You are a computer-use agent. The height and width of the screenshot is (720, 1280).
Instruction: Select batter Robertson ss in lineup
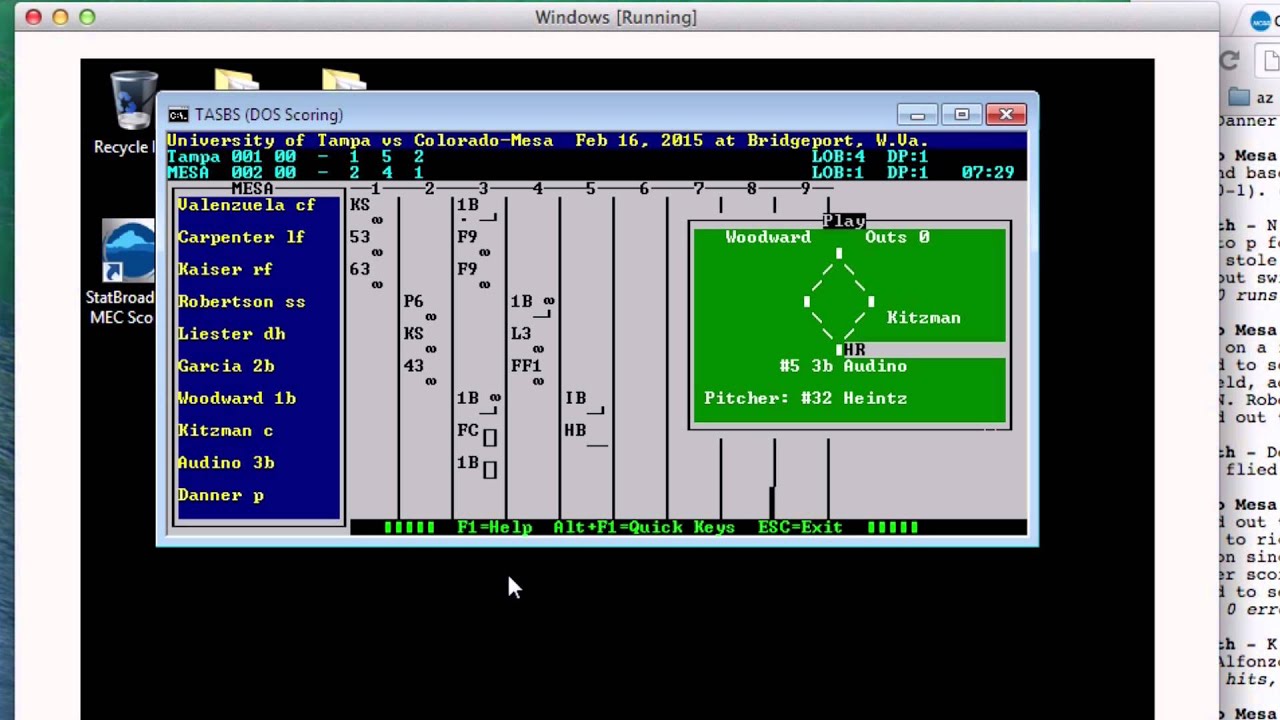pos(241,301)
